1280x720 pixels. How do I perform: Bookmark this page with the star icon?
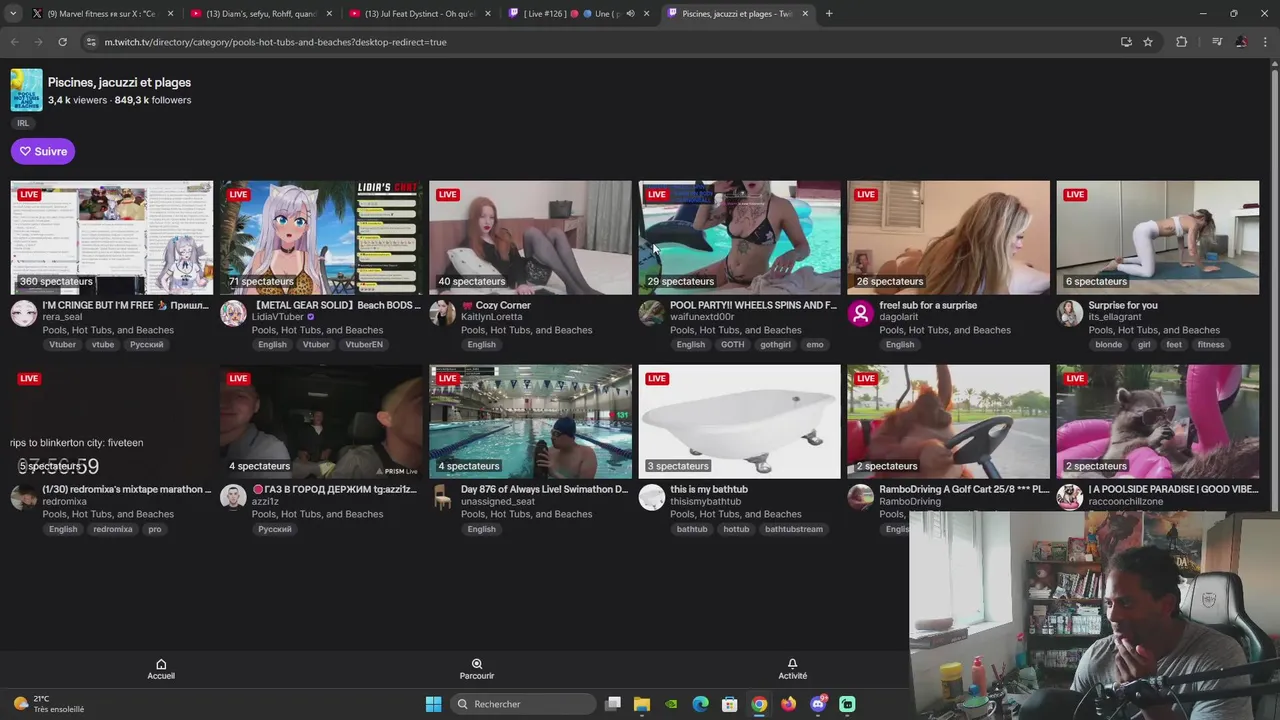coord(1148,42)
